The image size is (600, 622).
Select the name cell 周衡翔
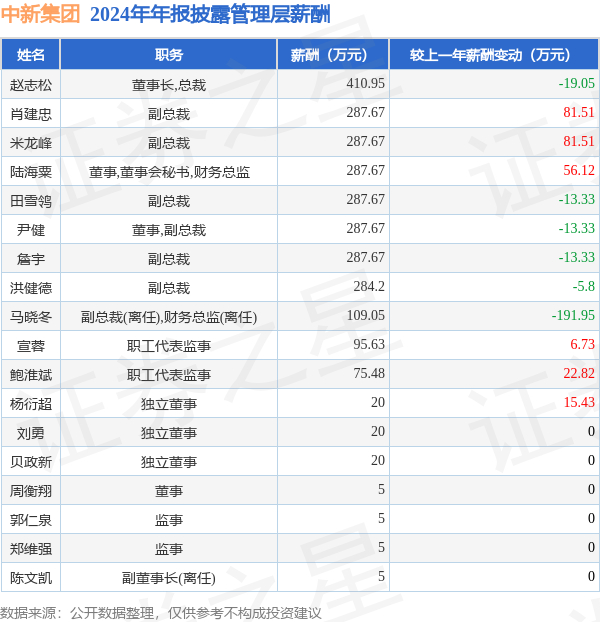pyautogui.click(x=31, y=491)
